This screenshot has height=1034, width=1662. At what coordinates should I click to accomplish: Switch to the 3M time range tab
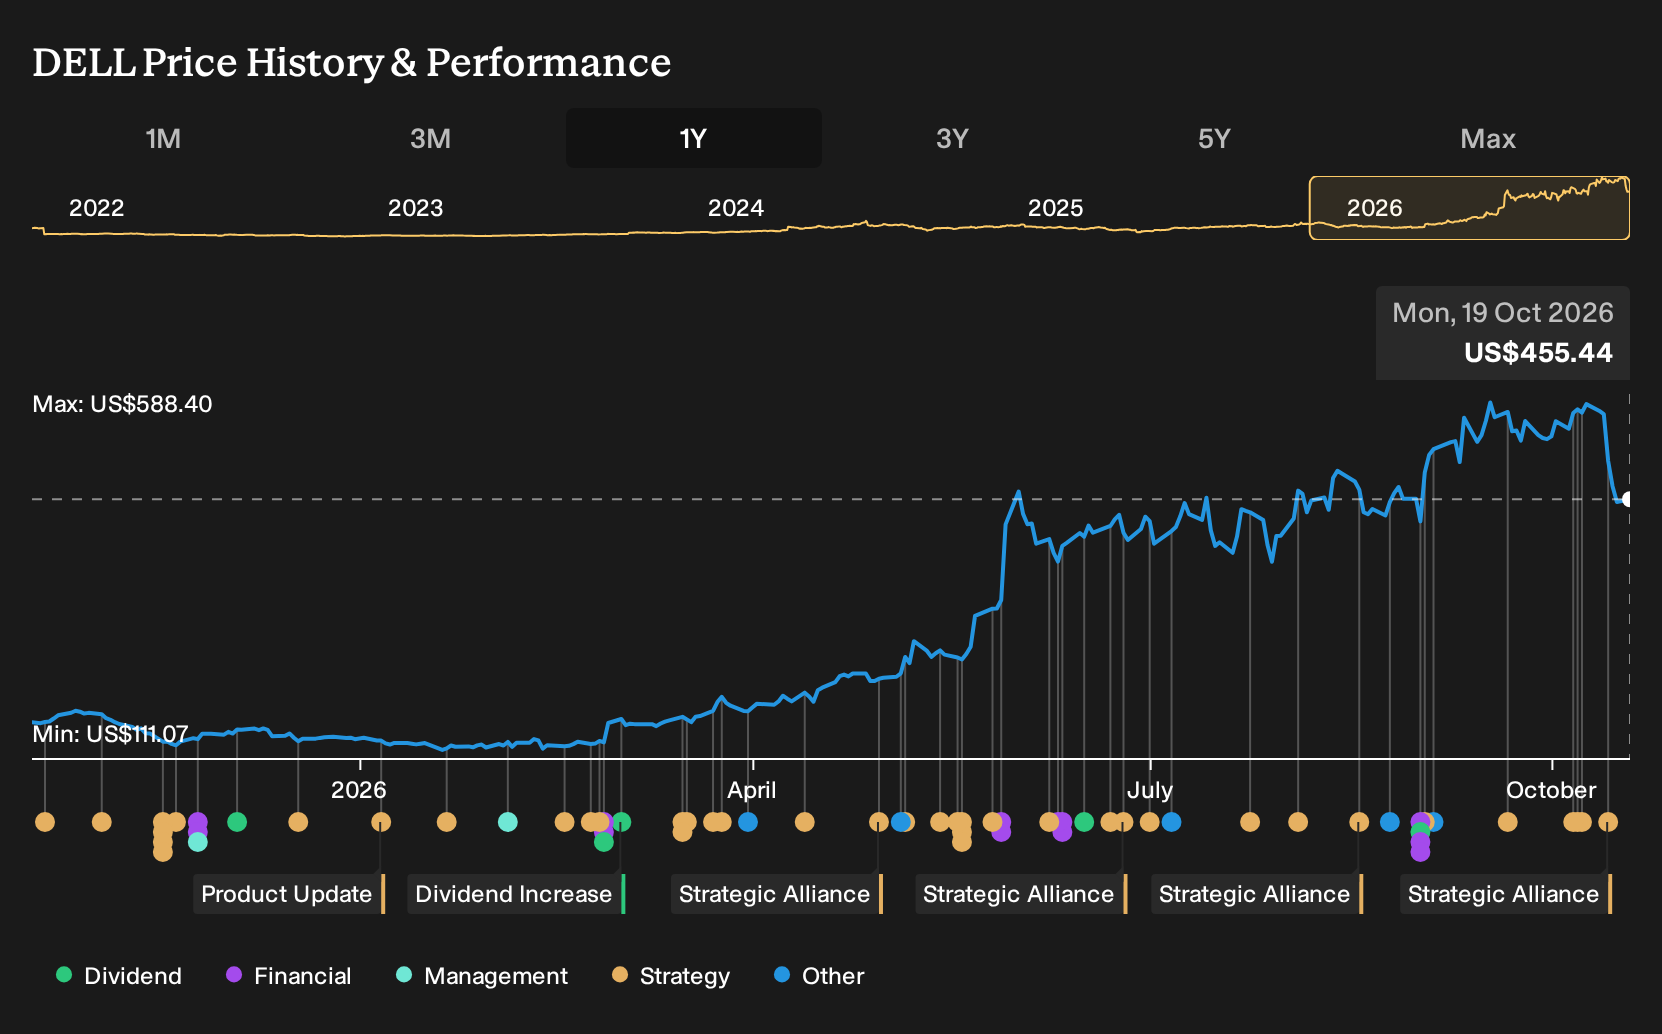pyautogui.click(x=430, y=139)
